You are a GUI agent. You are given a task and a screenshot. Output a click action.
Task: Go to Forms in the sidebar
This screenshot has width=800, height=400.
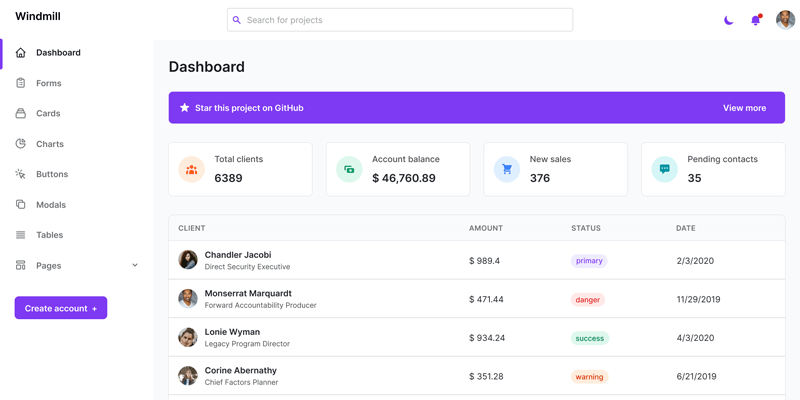[x=48, y=83]
